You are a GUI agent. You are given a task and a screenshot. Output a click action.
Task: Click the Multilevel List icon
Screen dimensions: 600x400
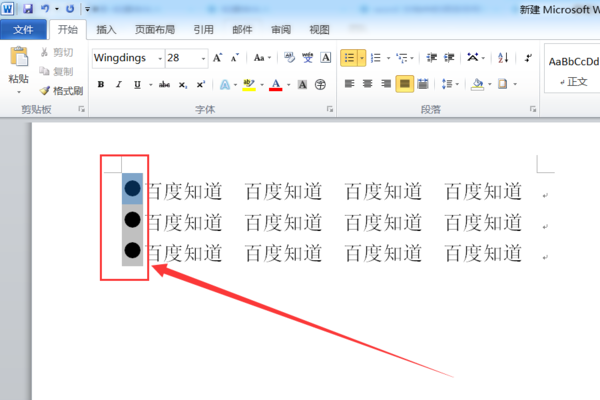tap(402, 58)
